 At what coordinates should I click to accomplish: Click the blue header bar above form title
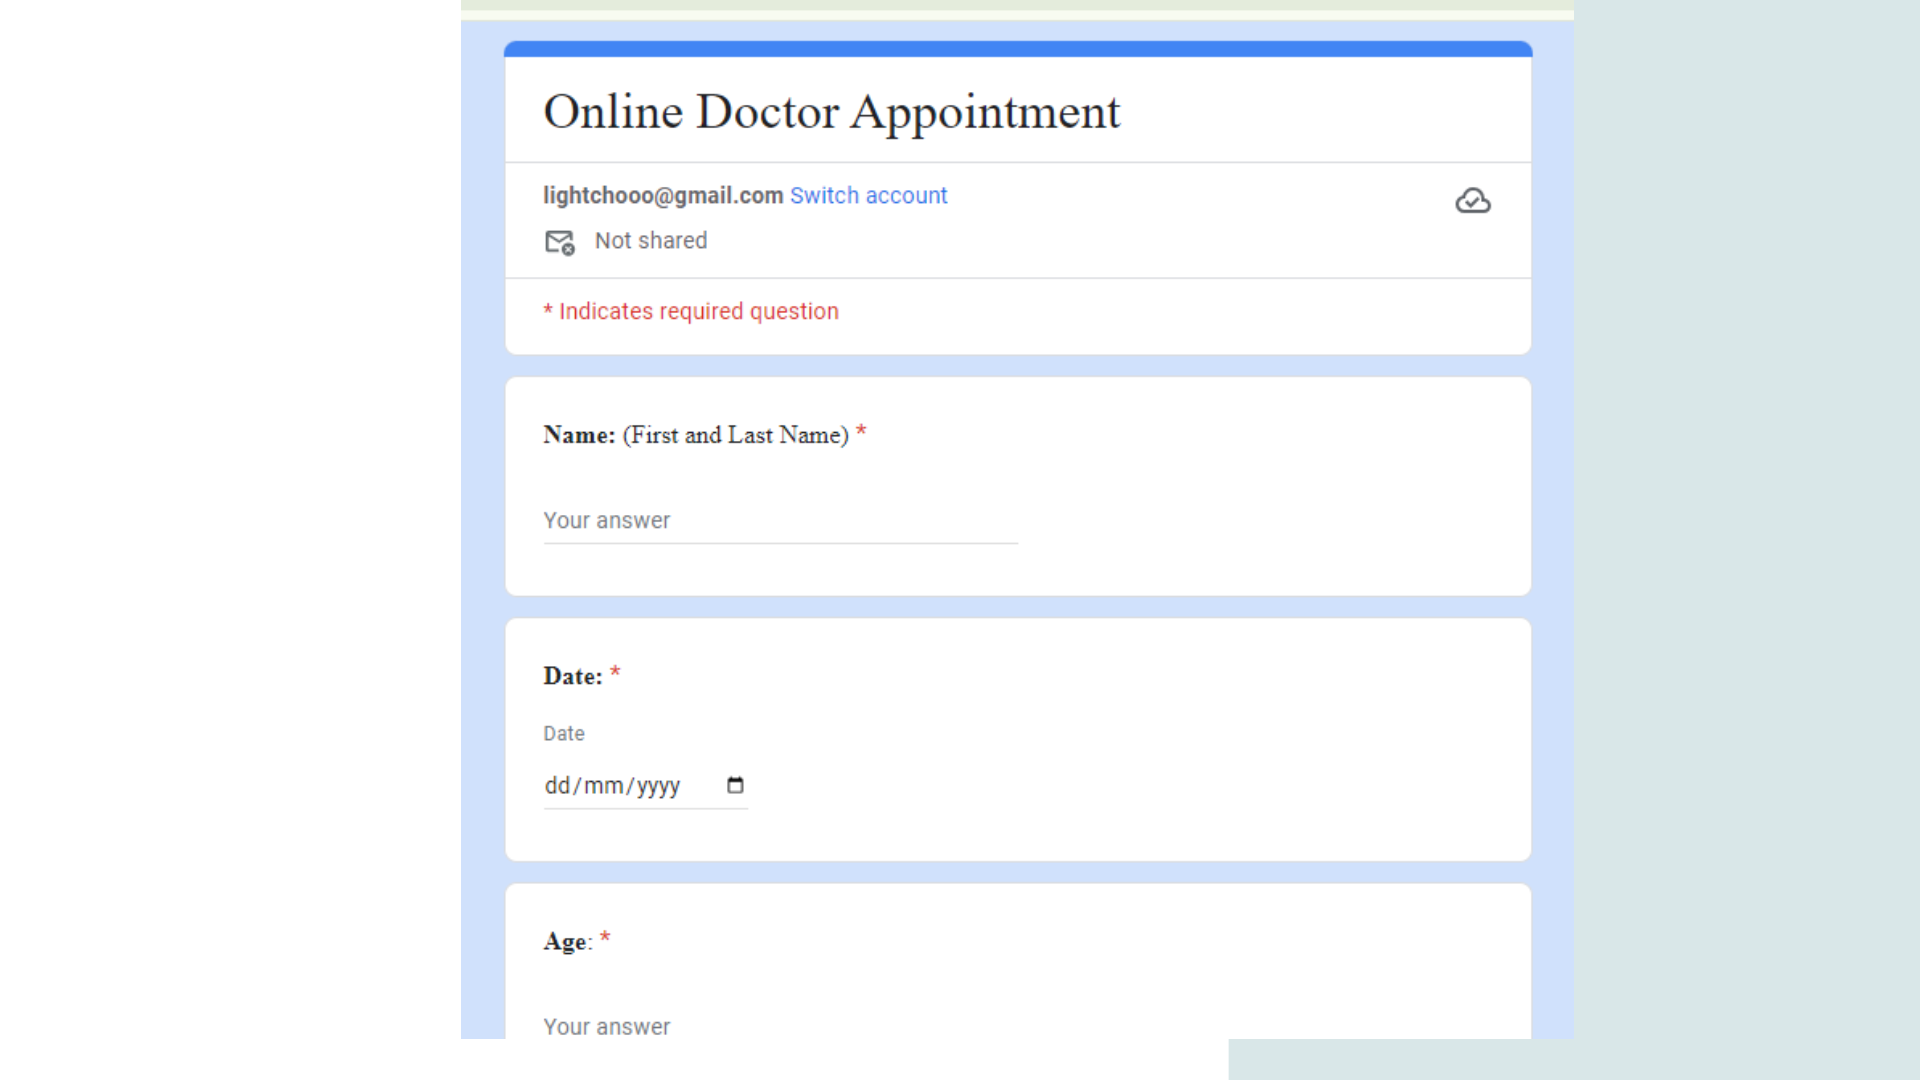1017,49
